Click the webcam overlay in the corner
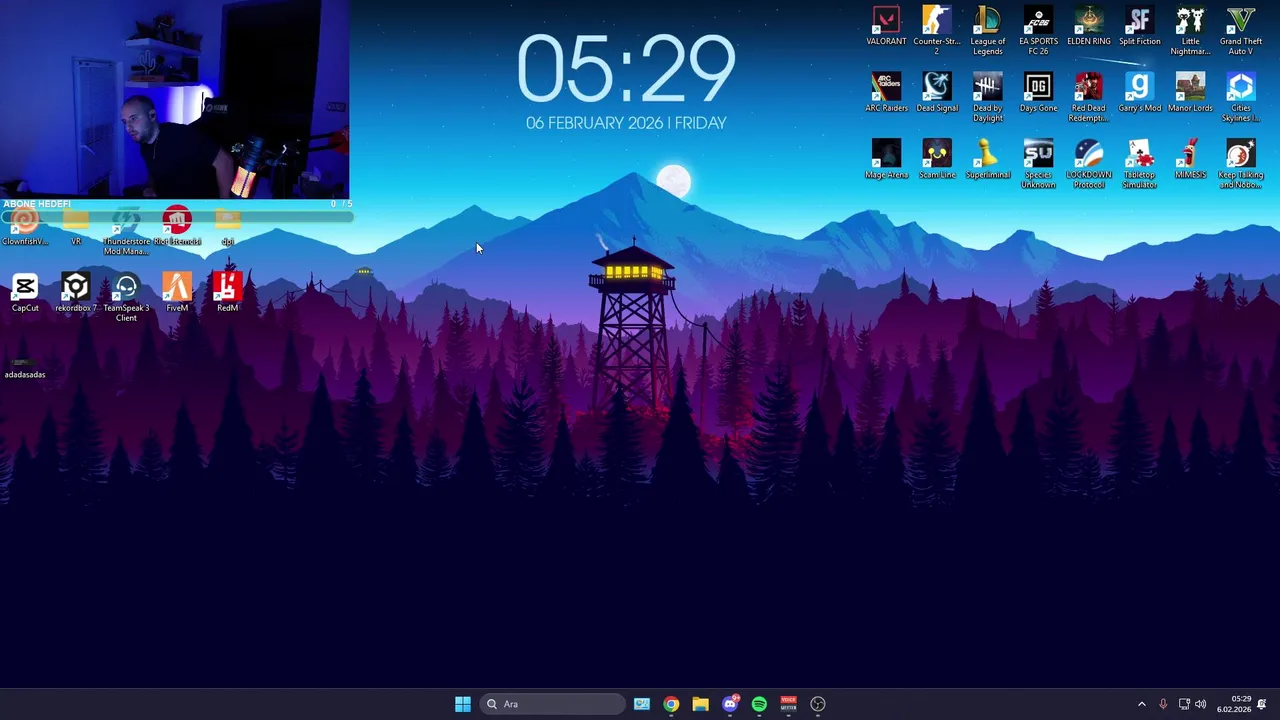The image size is (1280, 720). (x=175, y=99)
